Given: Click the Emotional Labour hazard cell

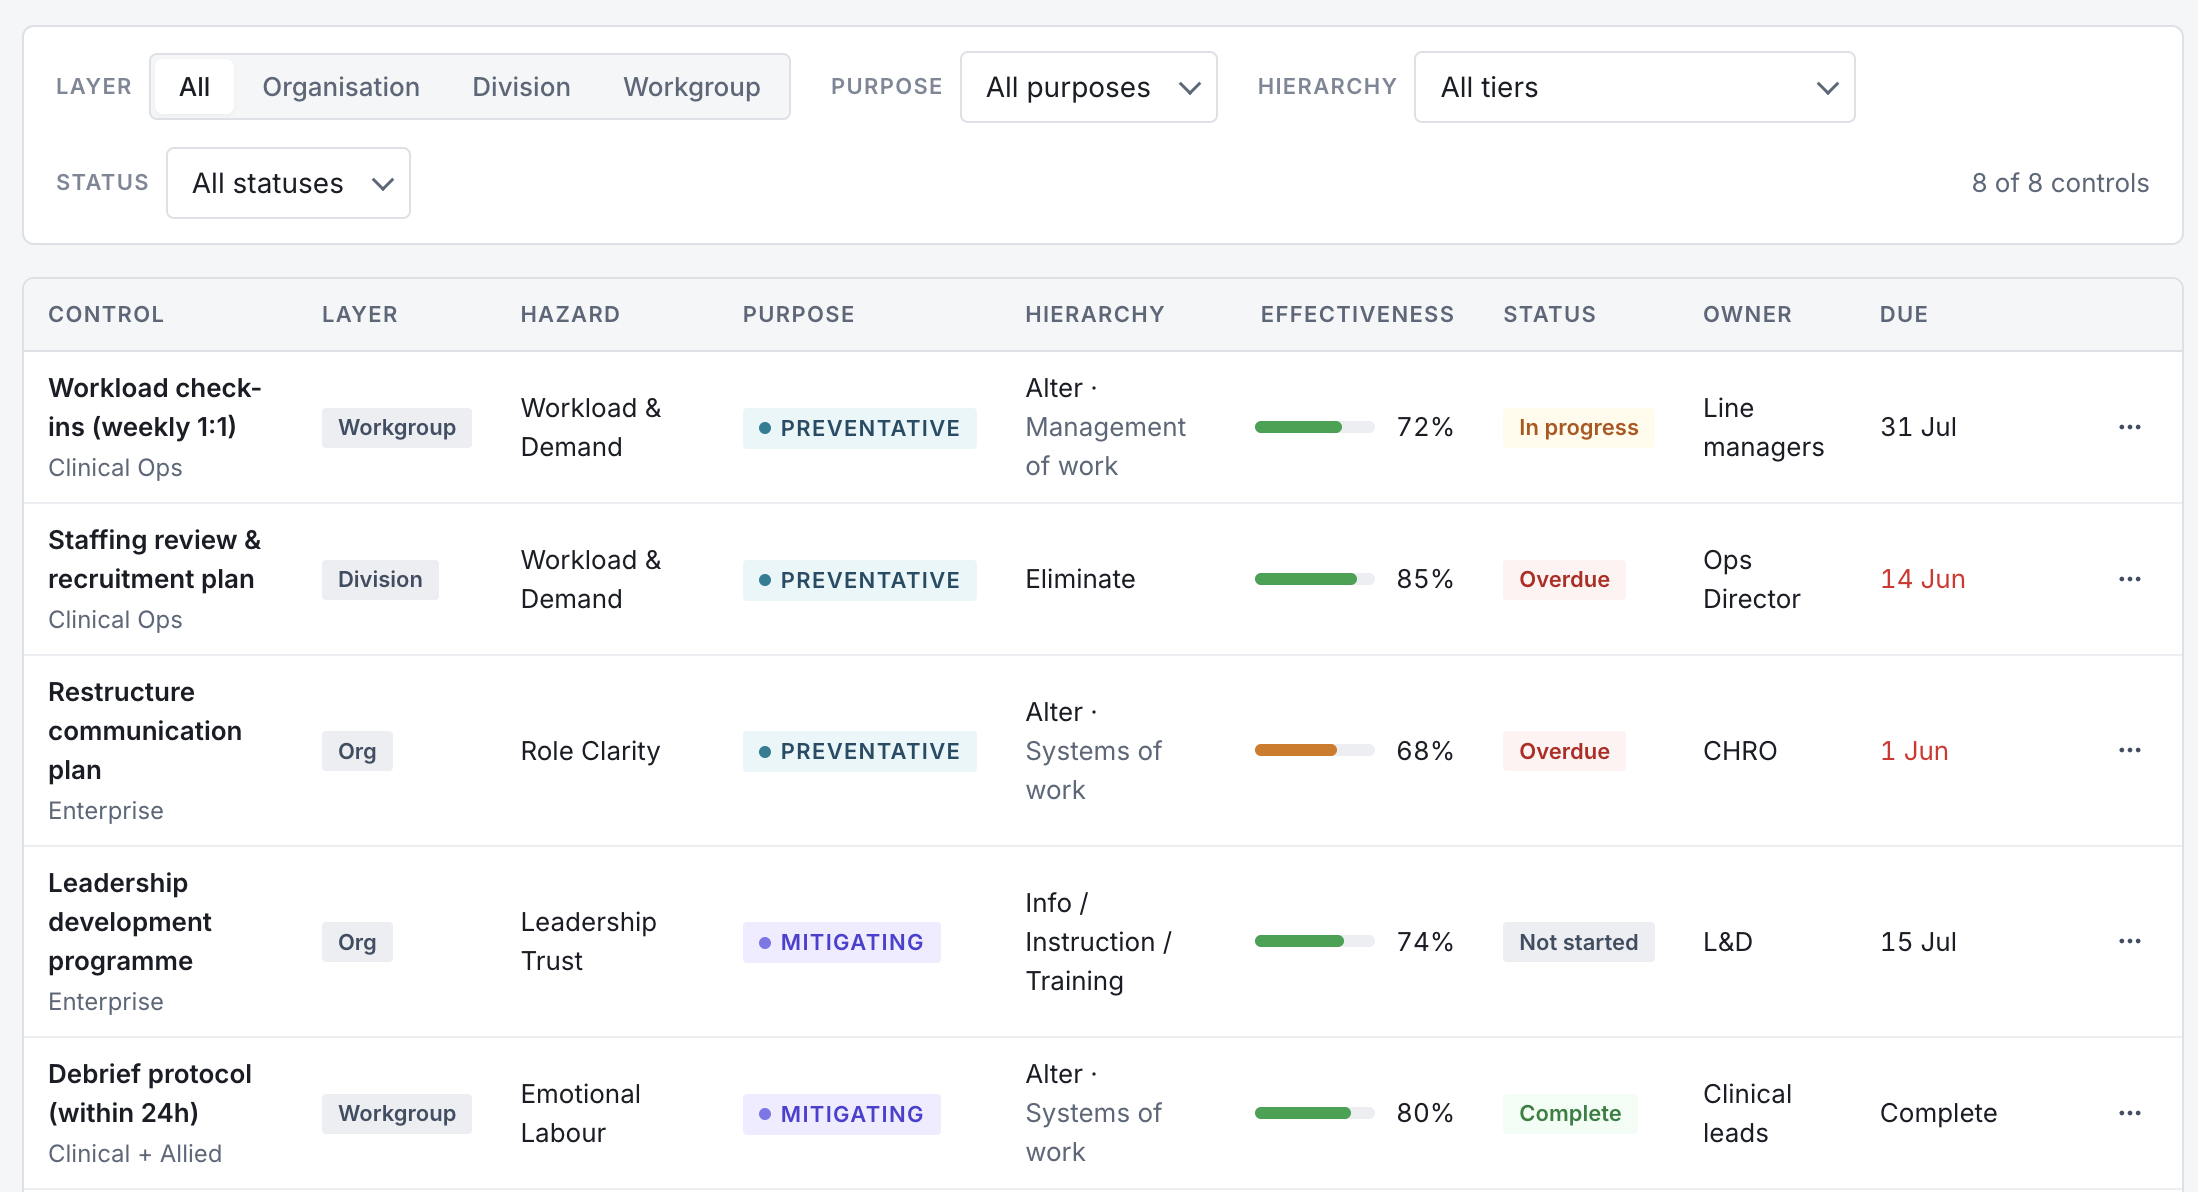Looking at the screenshot, I should point(581,1113).
